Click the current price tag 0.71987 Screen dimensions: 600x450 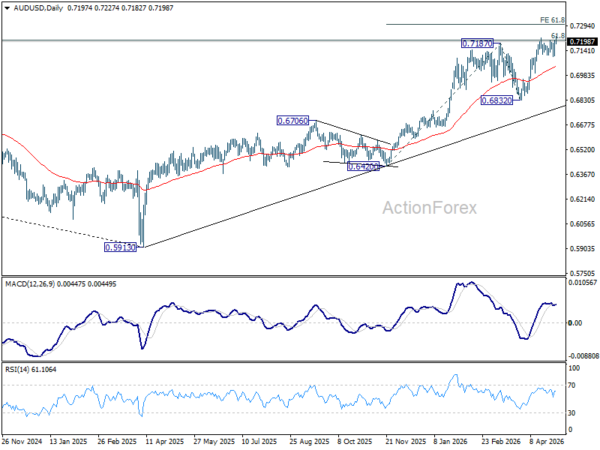point(582,41)
